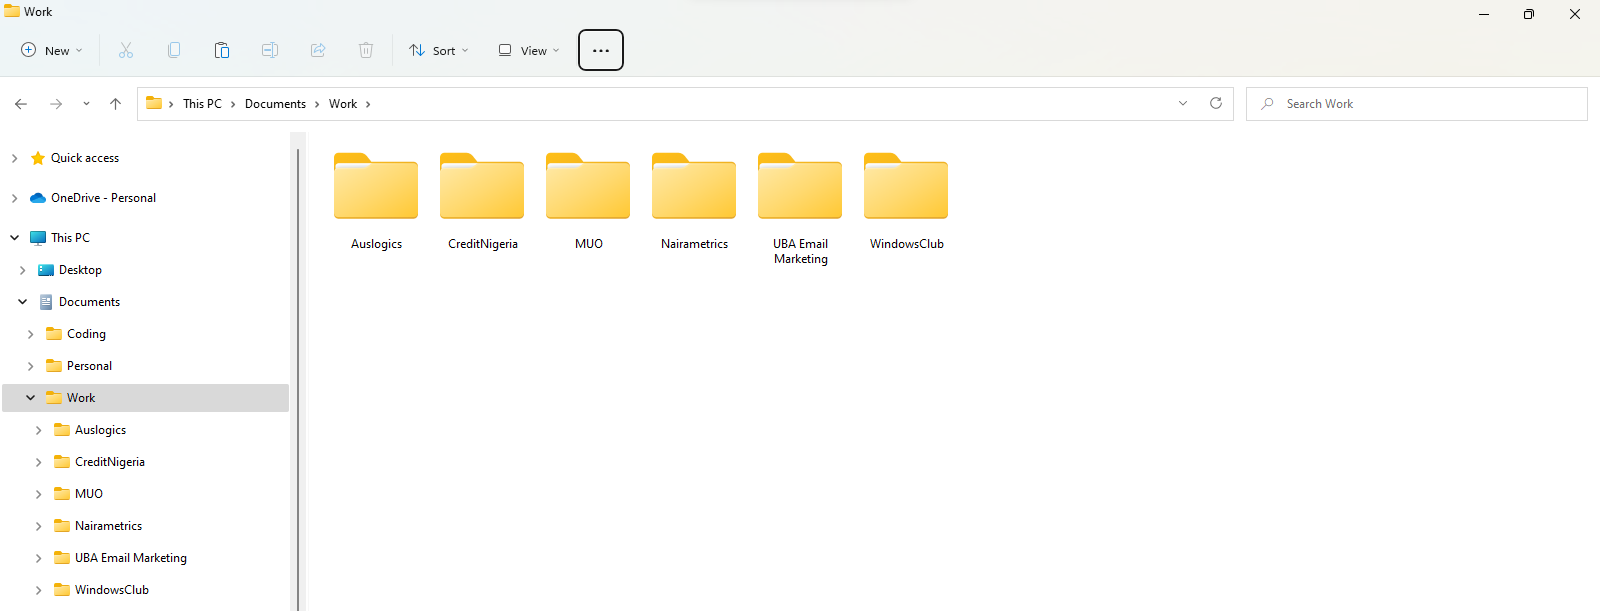Select CreditNigeria in the sidebar tree

(110, 462)
